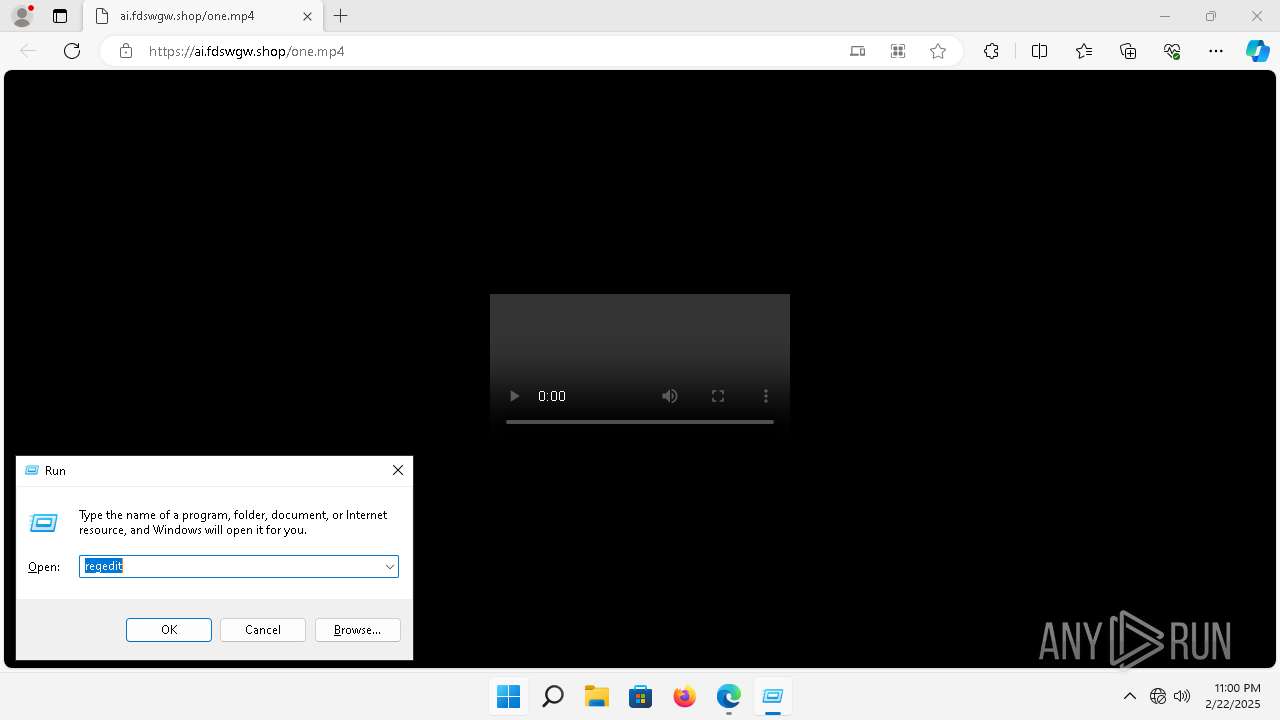The height and width of the screenshot is (720, 1280).
Task: Play the video
Action: 514,396
